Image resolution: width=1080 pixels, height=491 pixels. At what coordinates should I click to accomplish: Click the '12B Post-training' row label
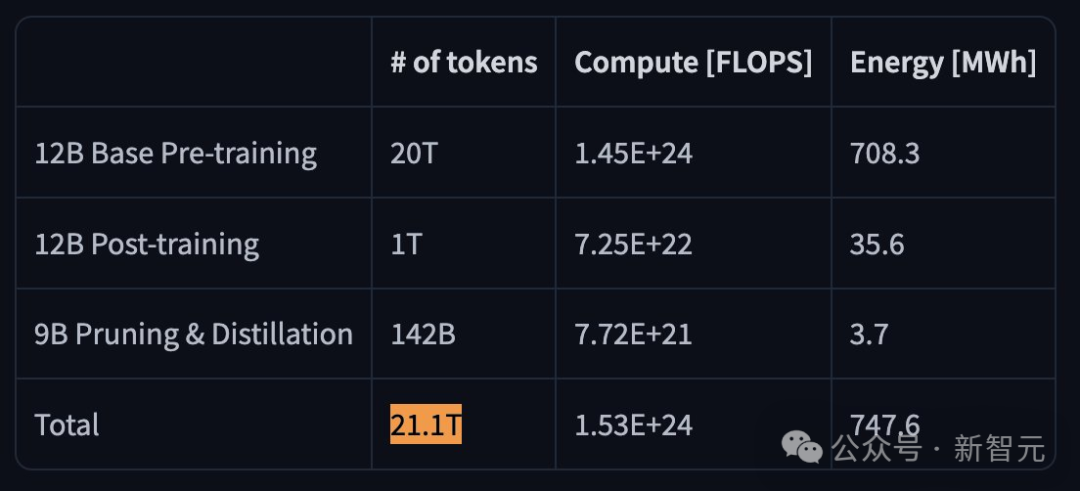pos(147,244)
